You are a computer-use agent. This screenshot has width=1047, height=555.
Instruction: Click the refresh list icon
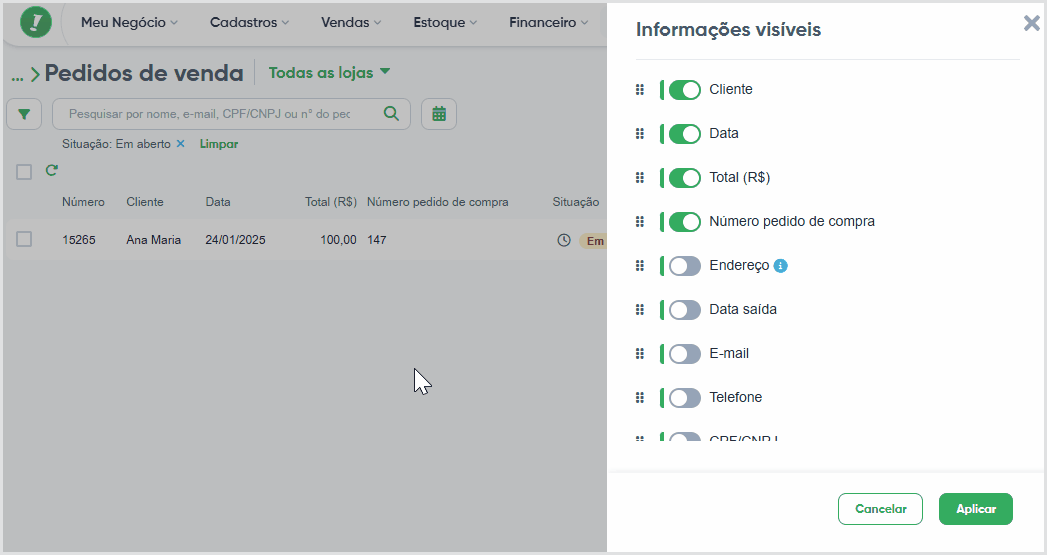[x=51, y=171]
